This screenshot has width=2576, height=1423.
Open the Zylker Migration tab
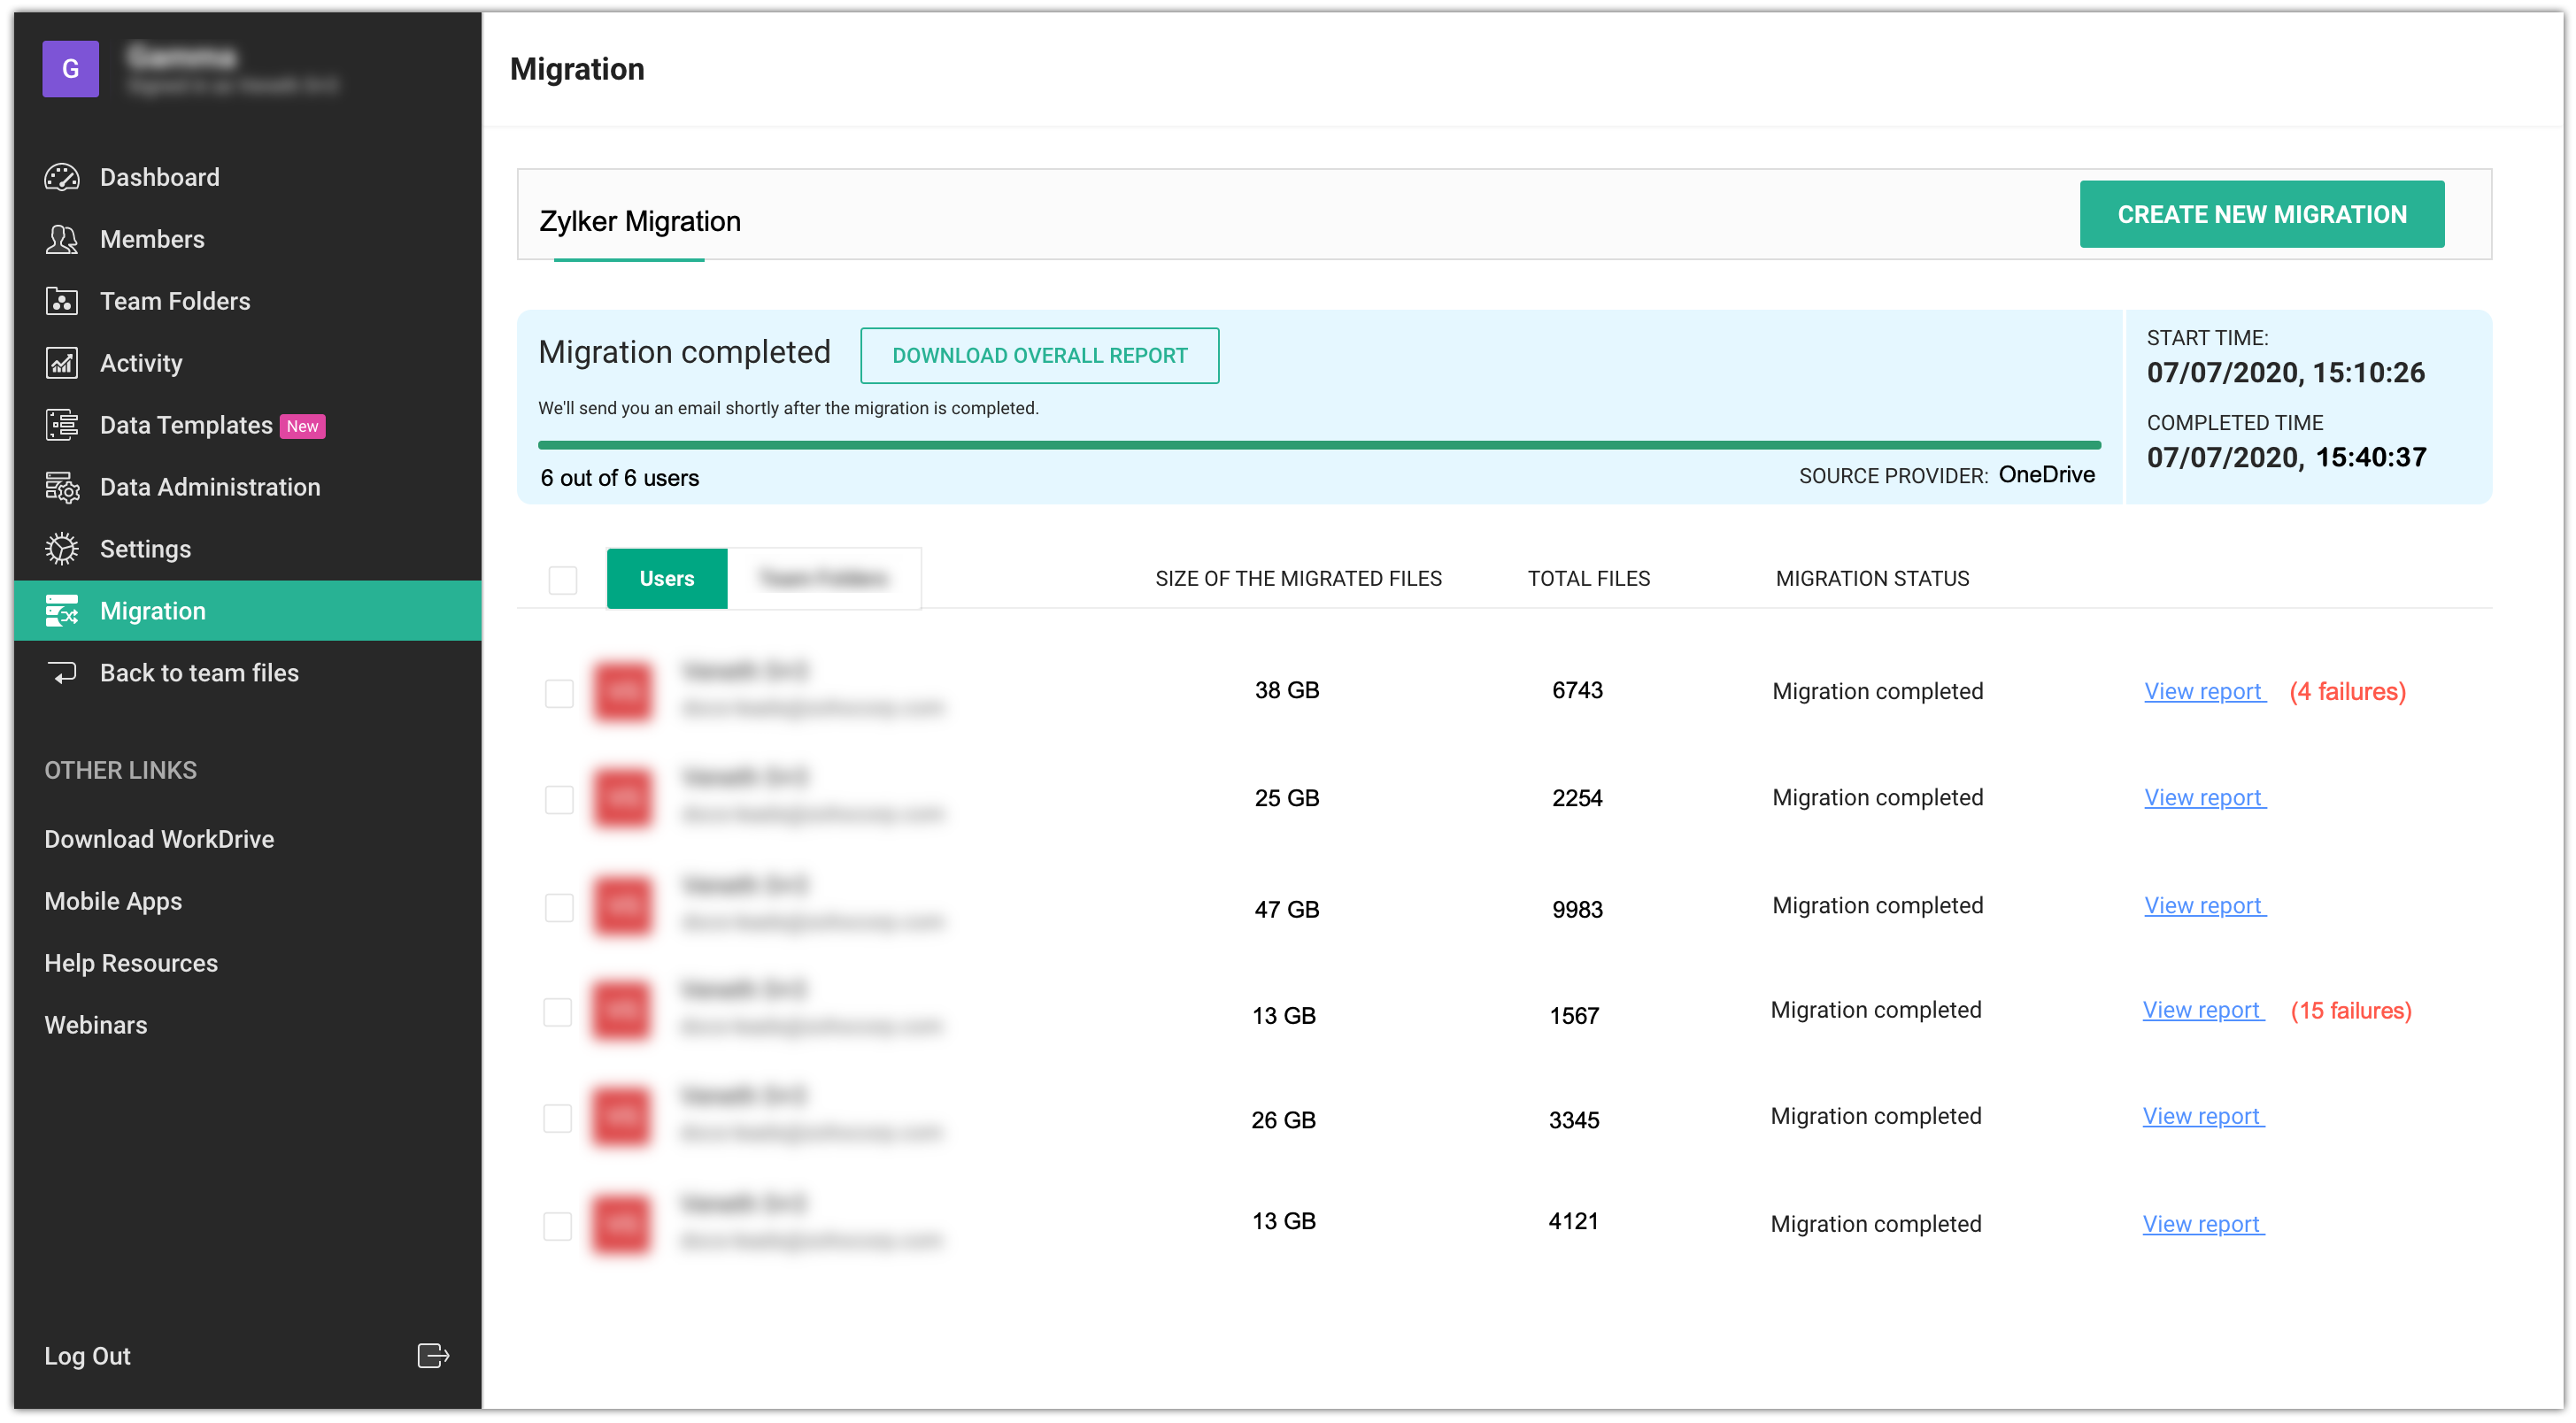(640, 221)
